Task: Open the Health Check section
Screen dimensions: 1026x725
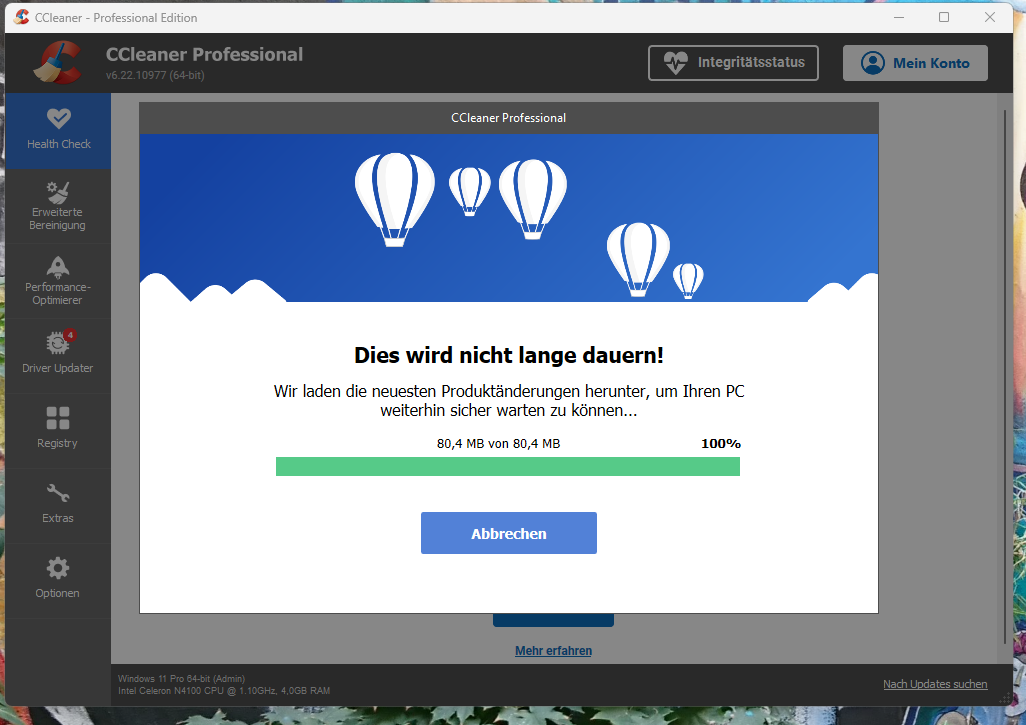Action: pos(58,130)
